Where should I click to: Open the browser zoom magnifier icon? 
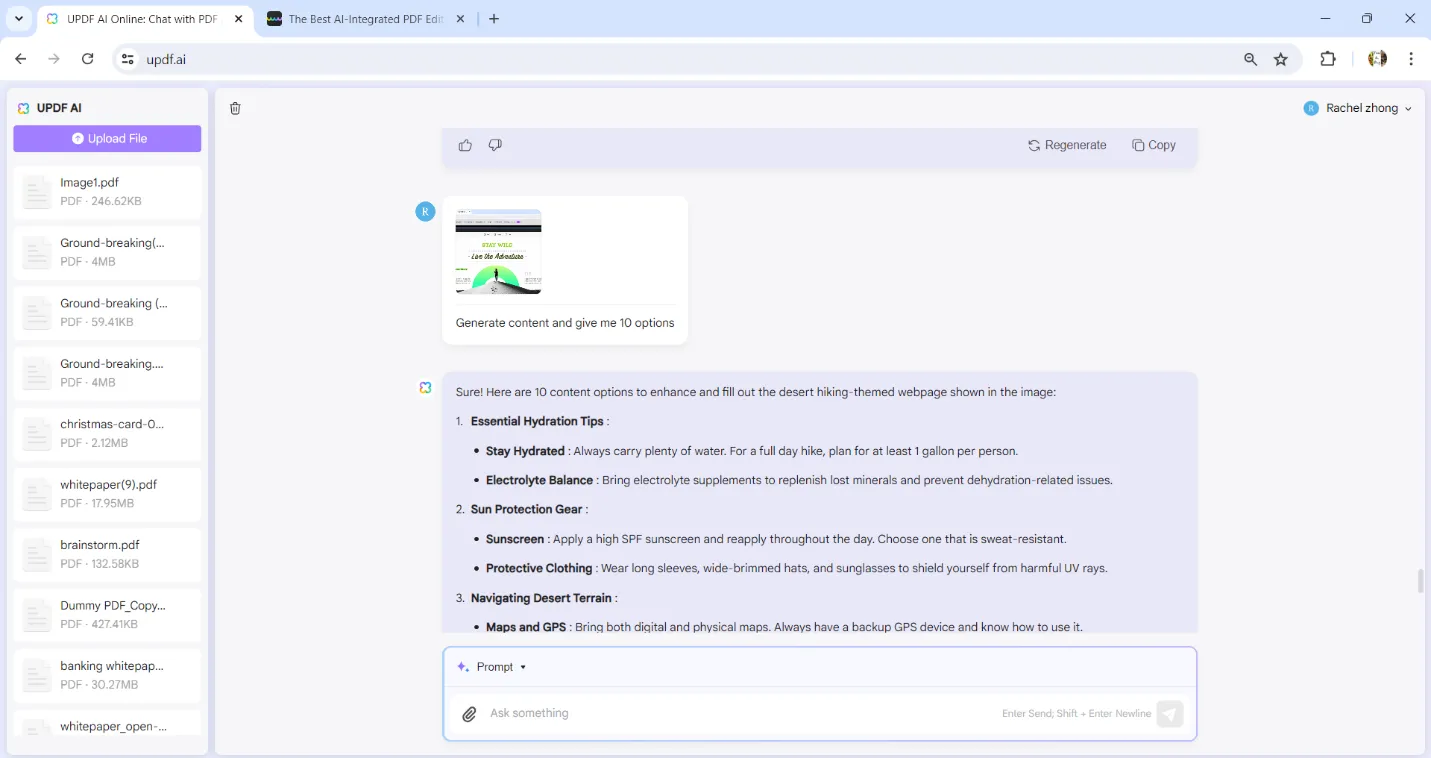[x=1250, y=59]
